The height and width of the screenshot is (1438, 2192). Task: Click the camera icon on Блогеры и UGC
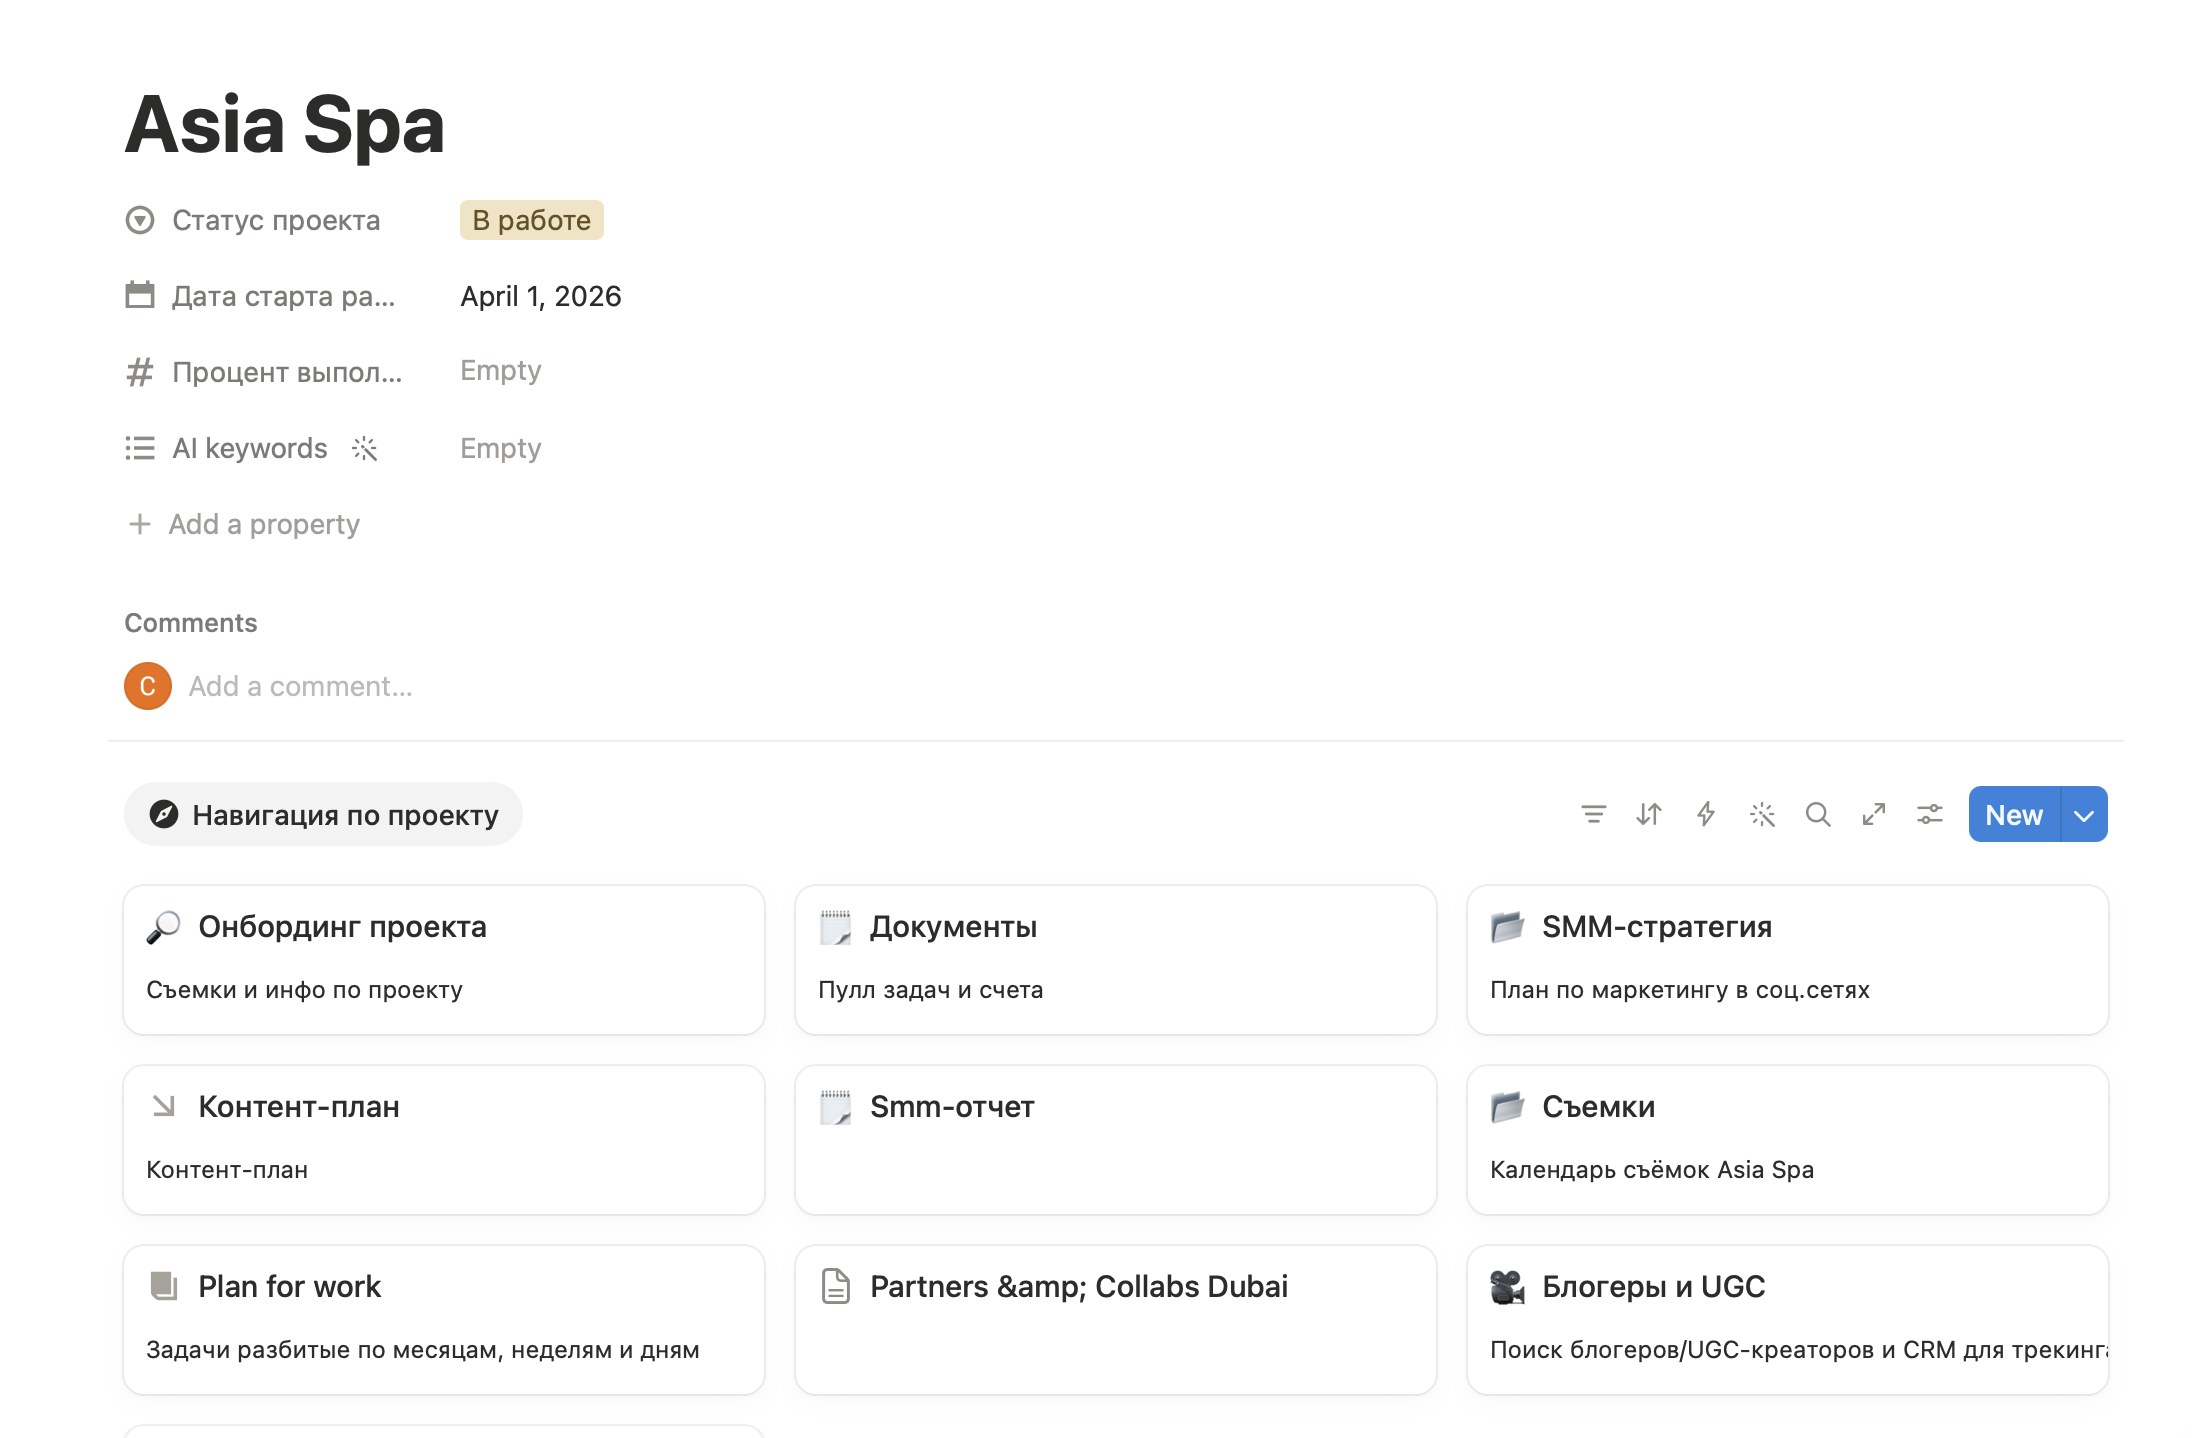pyautogui.click(x=1507, y=1287)
